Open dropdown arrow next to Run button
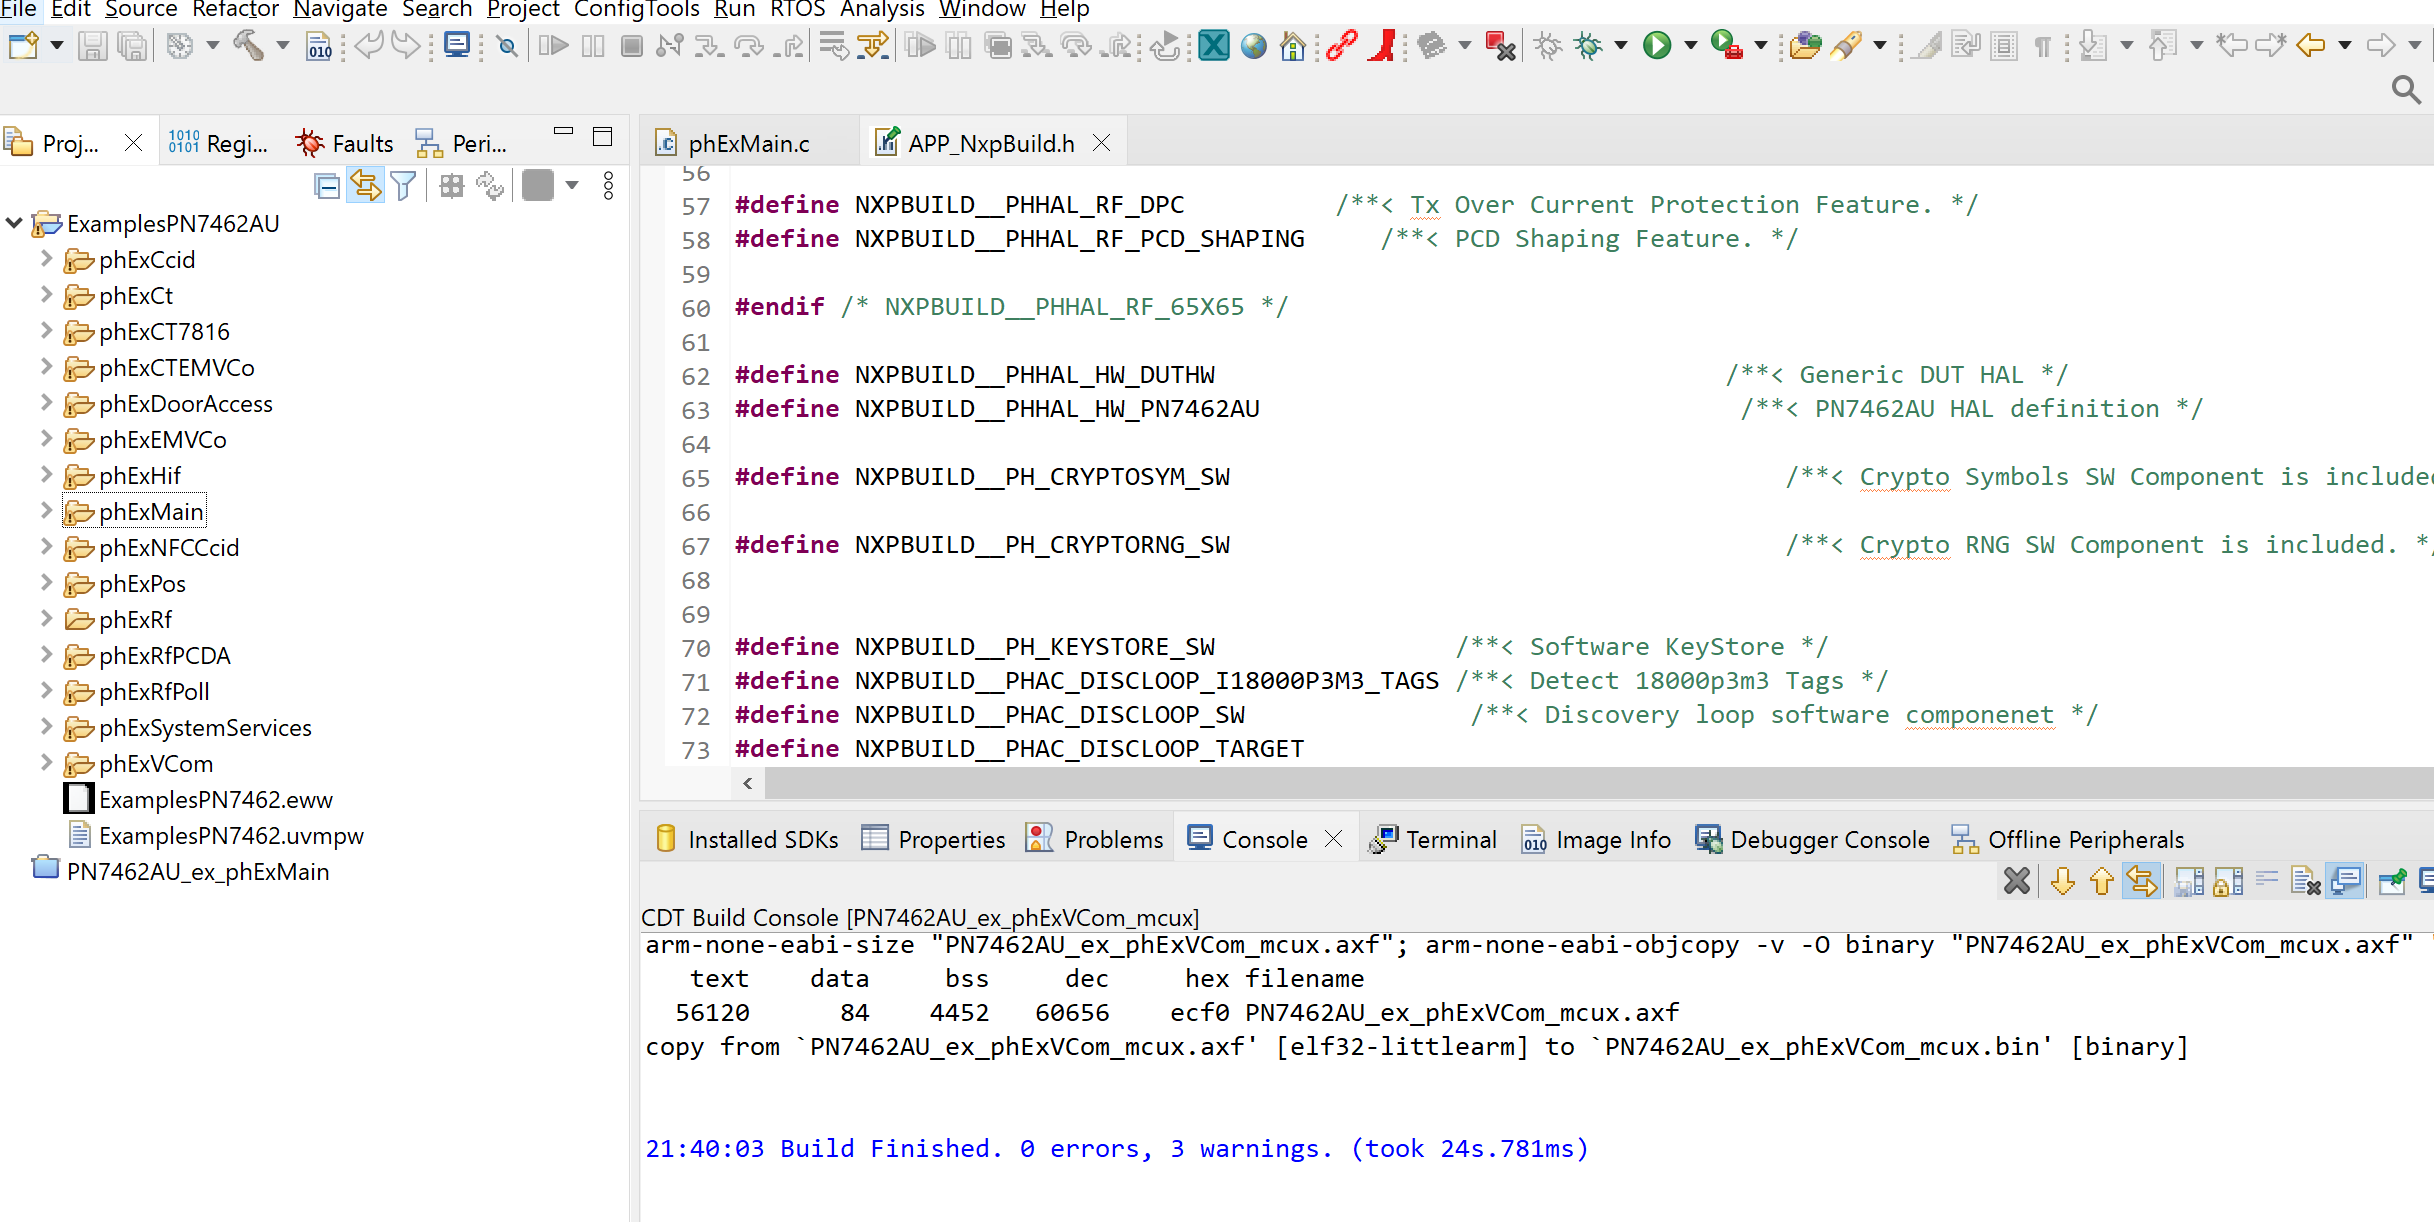The height and width of the screenshot is (1222, 2434). [x=1691, y=46]
